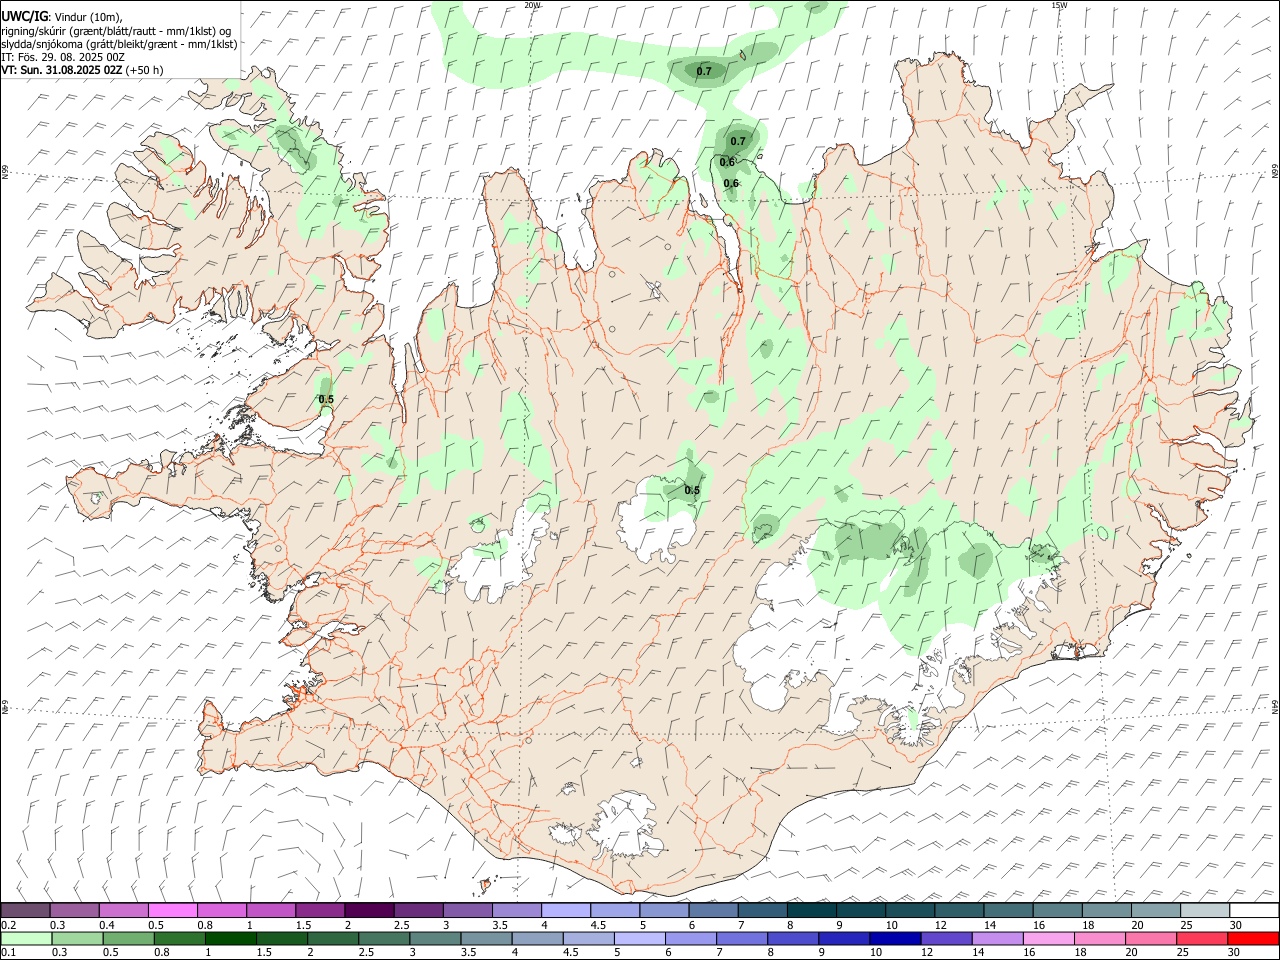Pick the white 30 snow legend swatch
The height and width of the screenshot is (960, 1280).
pos(1253,911)
